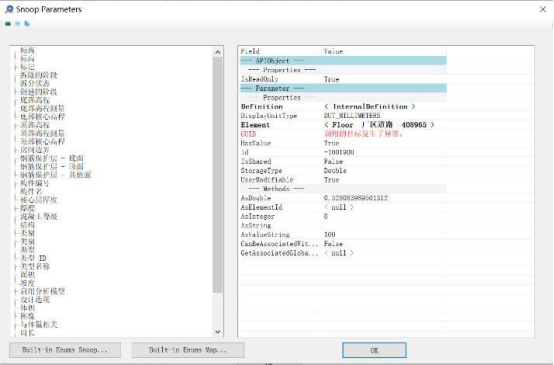Viewport: 554px width, 365px height.
Task: Close the Snoop Parameters dialog
Action: click(x=543, y=9)
